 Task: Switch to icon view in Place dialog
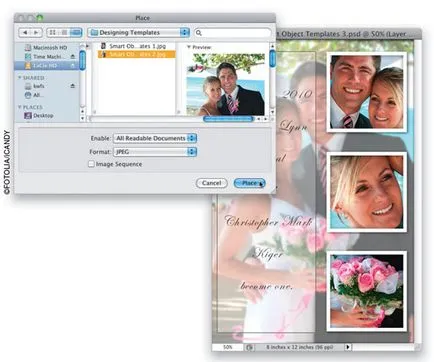52,32
